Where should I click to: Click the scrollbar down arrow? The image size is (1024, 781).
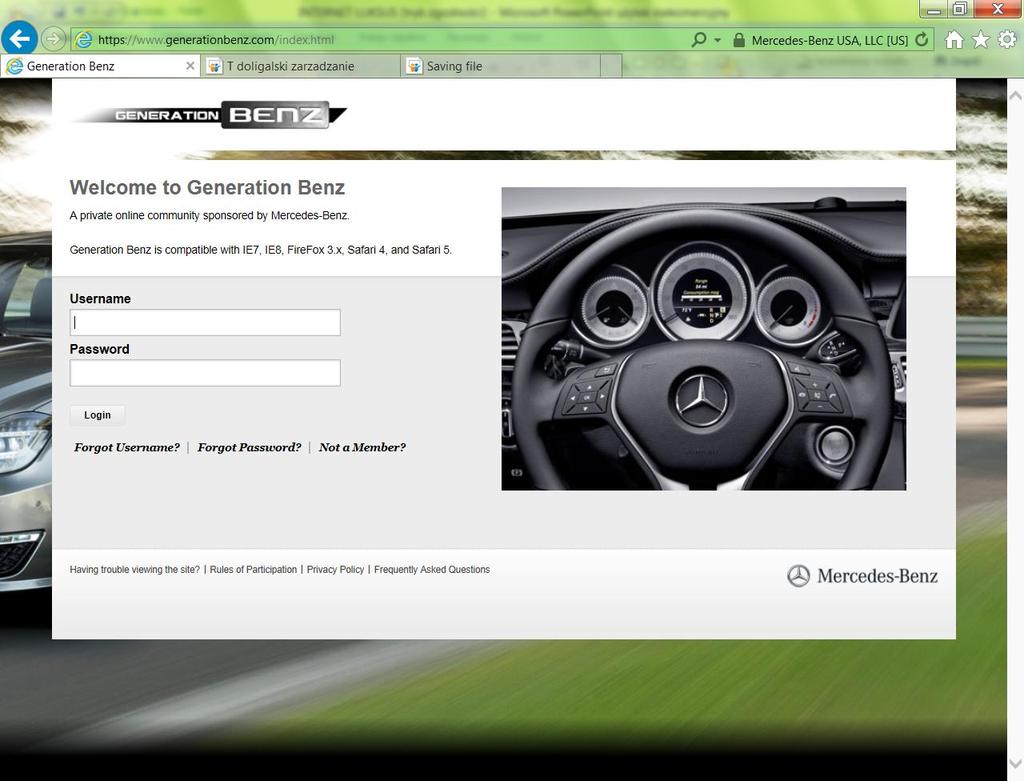[1016, 763]
